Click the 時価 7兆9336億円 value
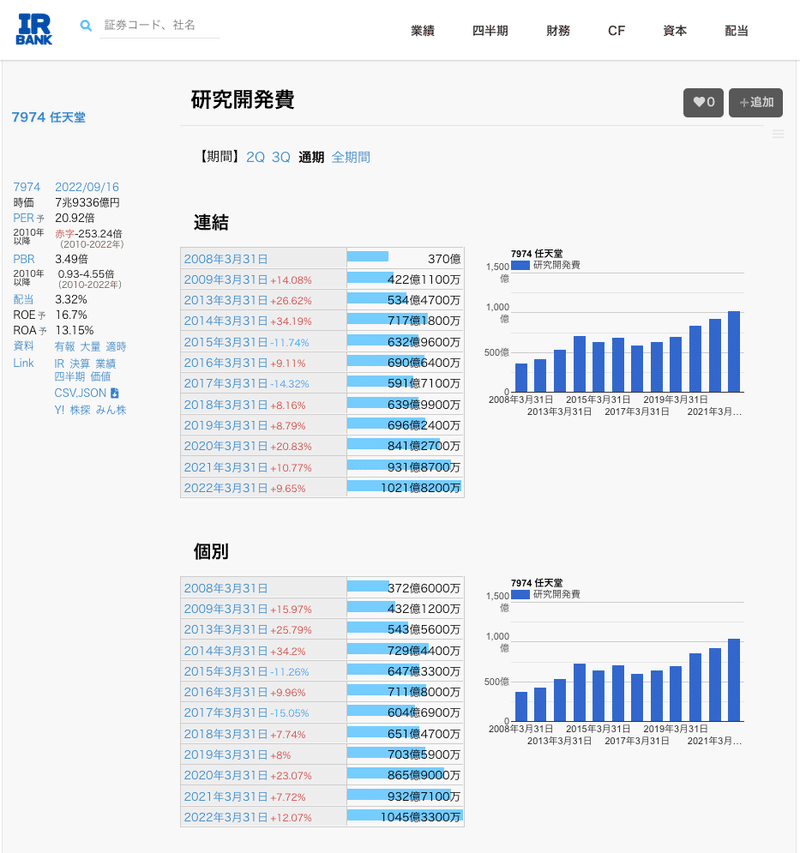The width and height of the screenshot is (800, 853). pos(87,202)
